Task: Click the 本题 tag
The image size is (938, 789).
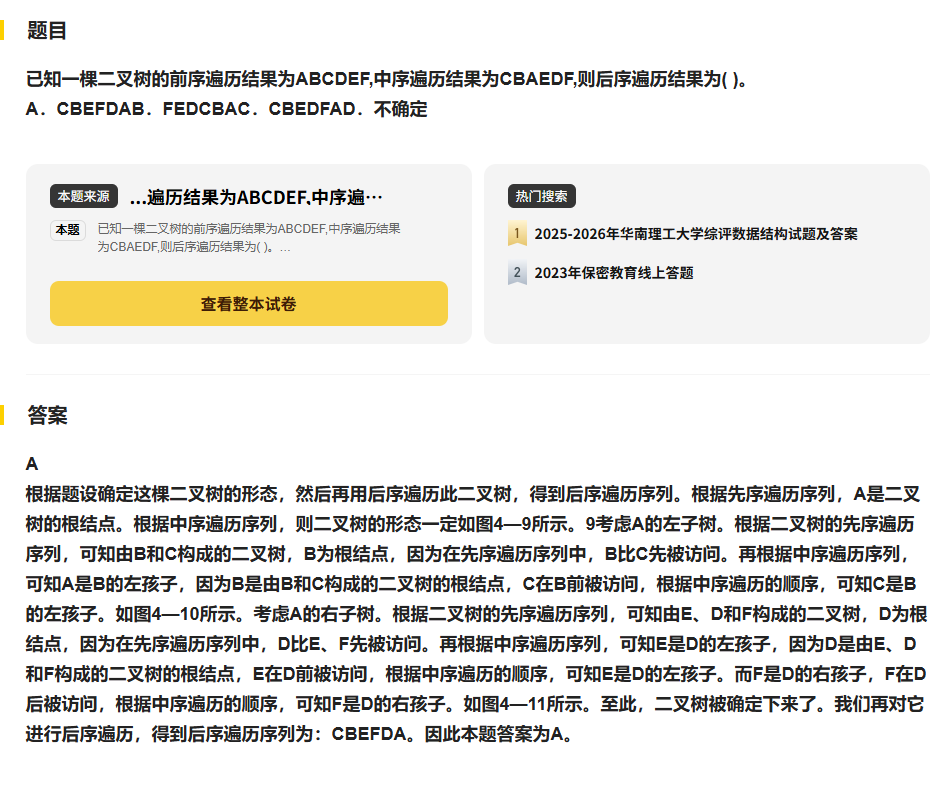Action: 68,230
